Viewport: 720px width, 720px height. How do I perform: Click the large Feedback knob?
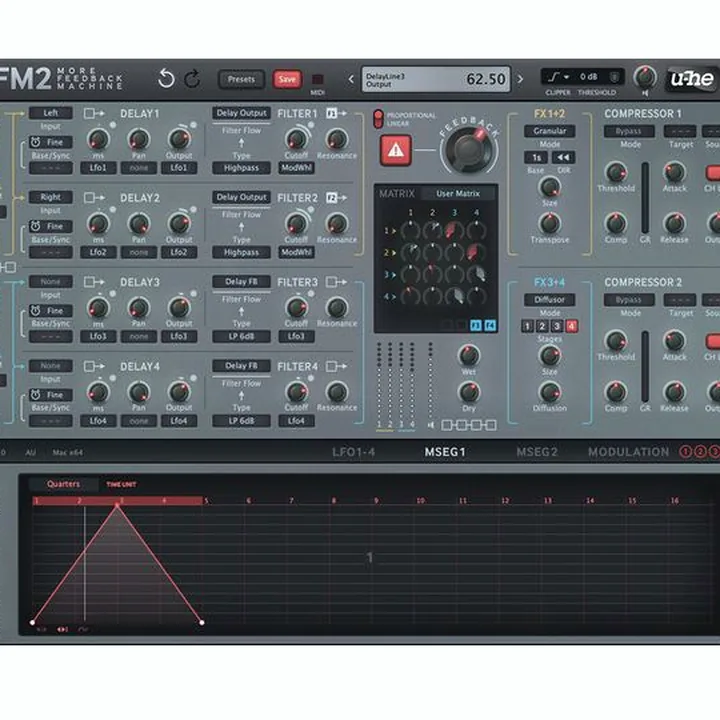(x=469, y=150)
